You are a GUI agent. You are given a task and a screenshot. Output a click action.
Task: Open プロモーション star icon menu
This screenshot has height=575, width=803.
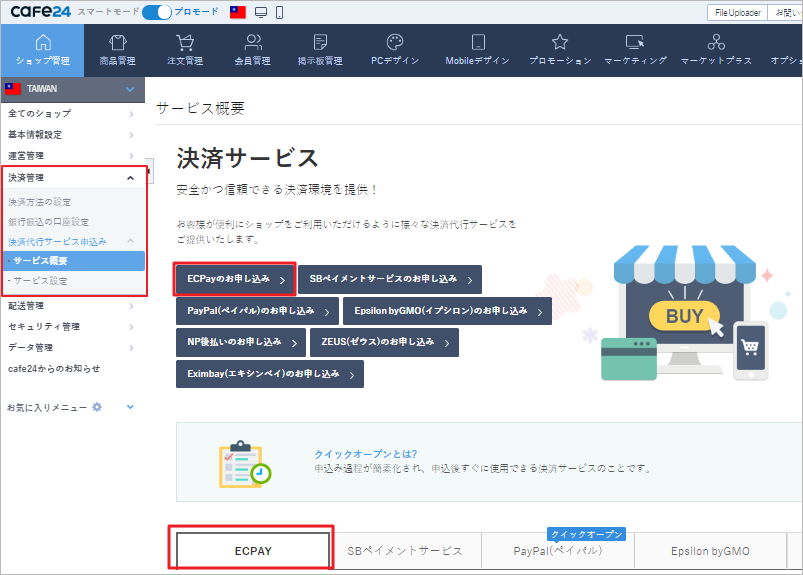coord(560,42)
